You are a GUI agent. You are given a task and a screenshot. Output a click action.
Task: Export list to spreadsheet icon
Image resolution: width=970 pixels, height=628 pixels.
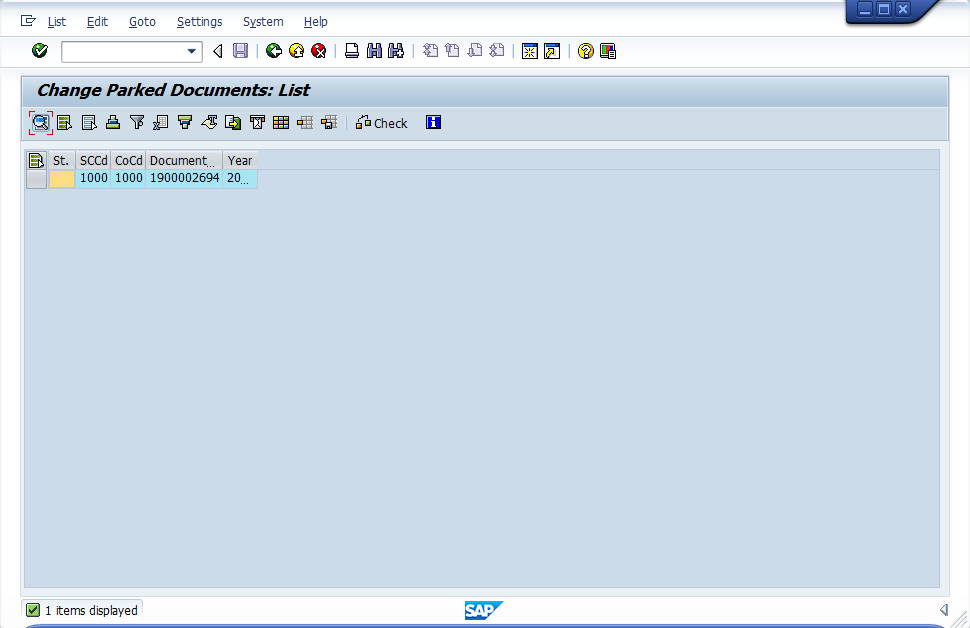pos(161,123)
